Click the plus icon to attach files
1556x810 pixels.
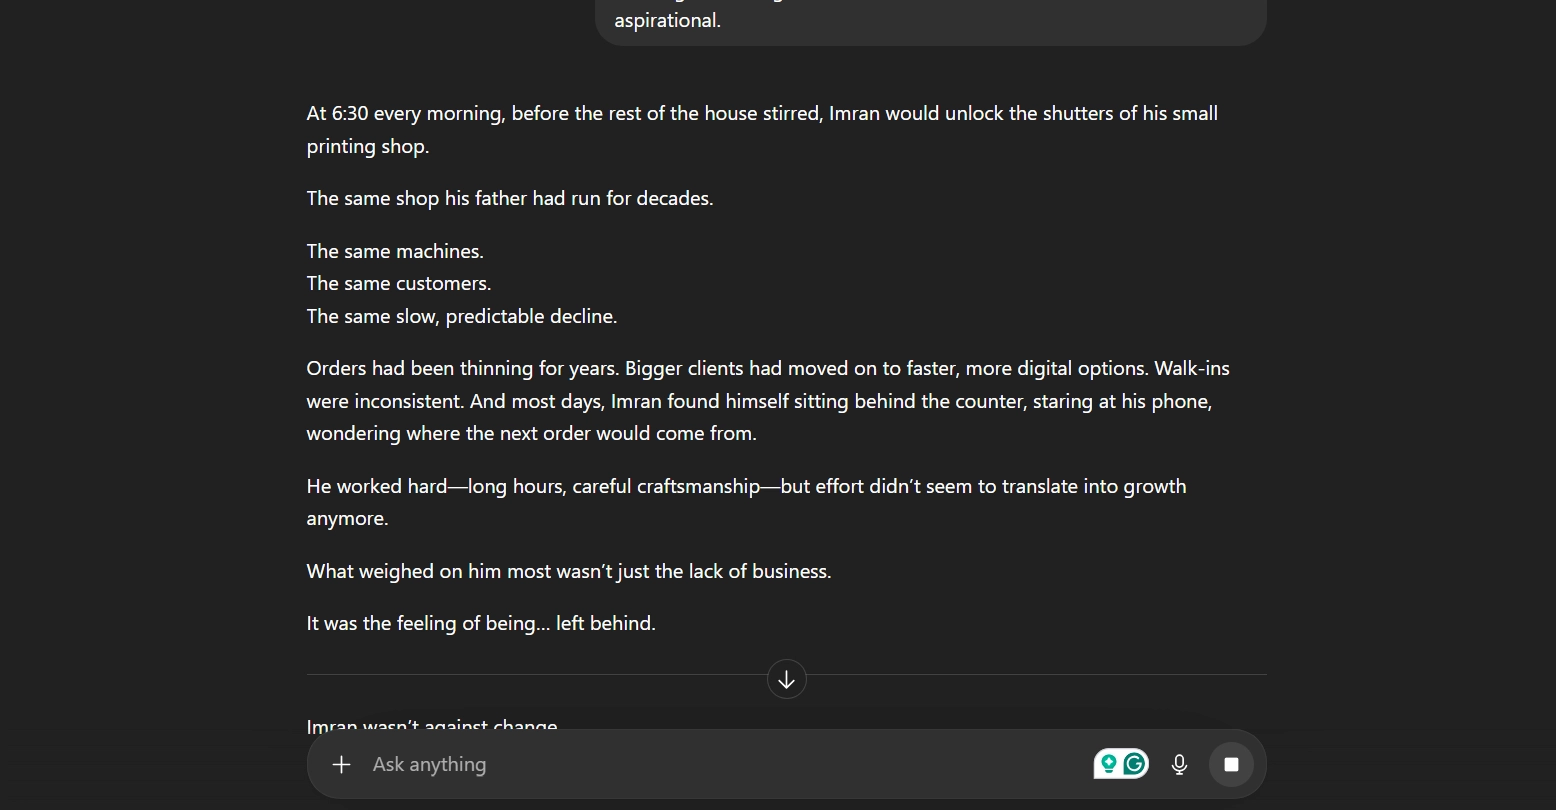coord(341,765)
